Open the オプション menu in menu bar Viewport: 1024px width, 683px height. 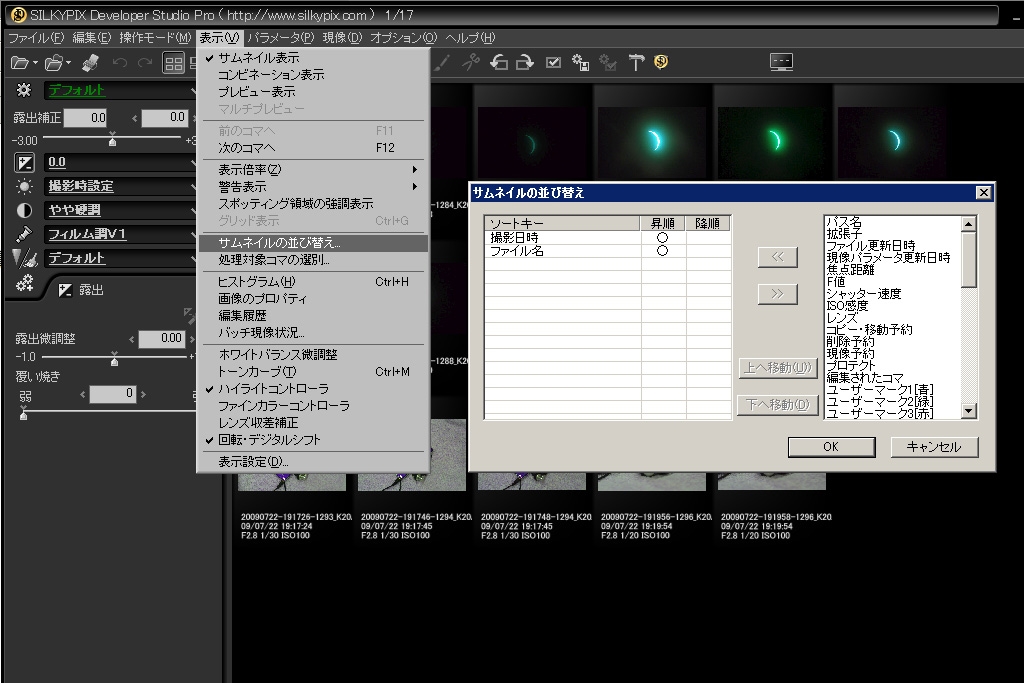pos(403,38)
